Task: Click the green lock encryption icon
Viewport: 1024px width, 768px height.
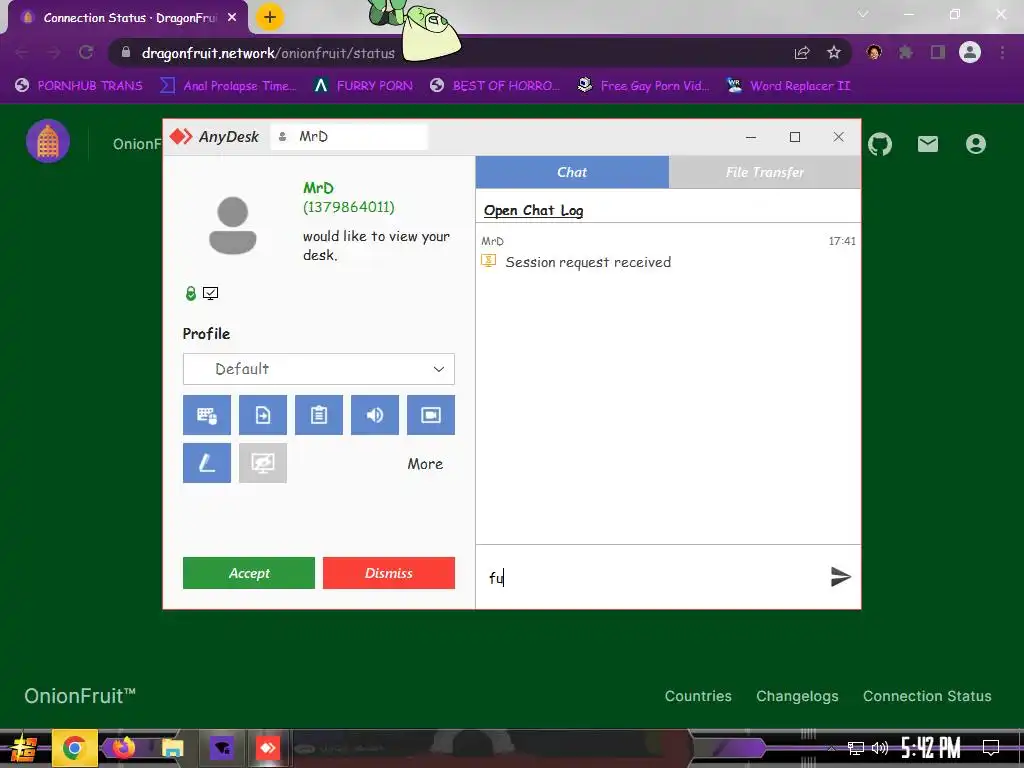Action: (191, 293)
